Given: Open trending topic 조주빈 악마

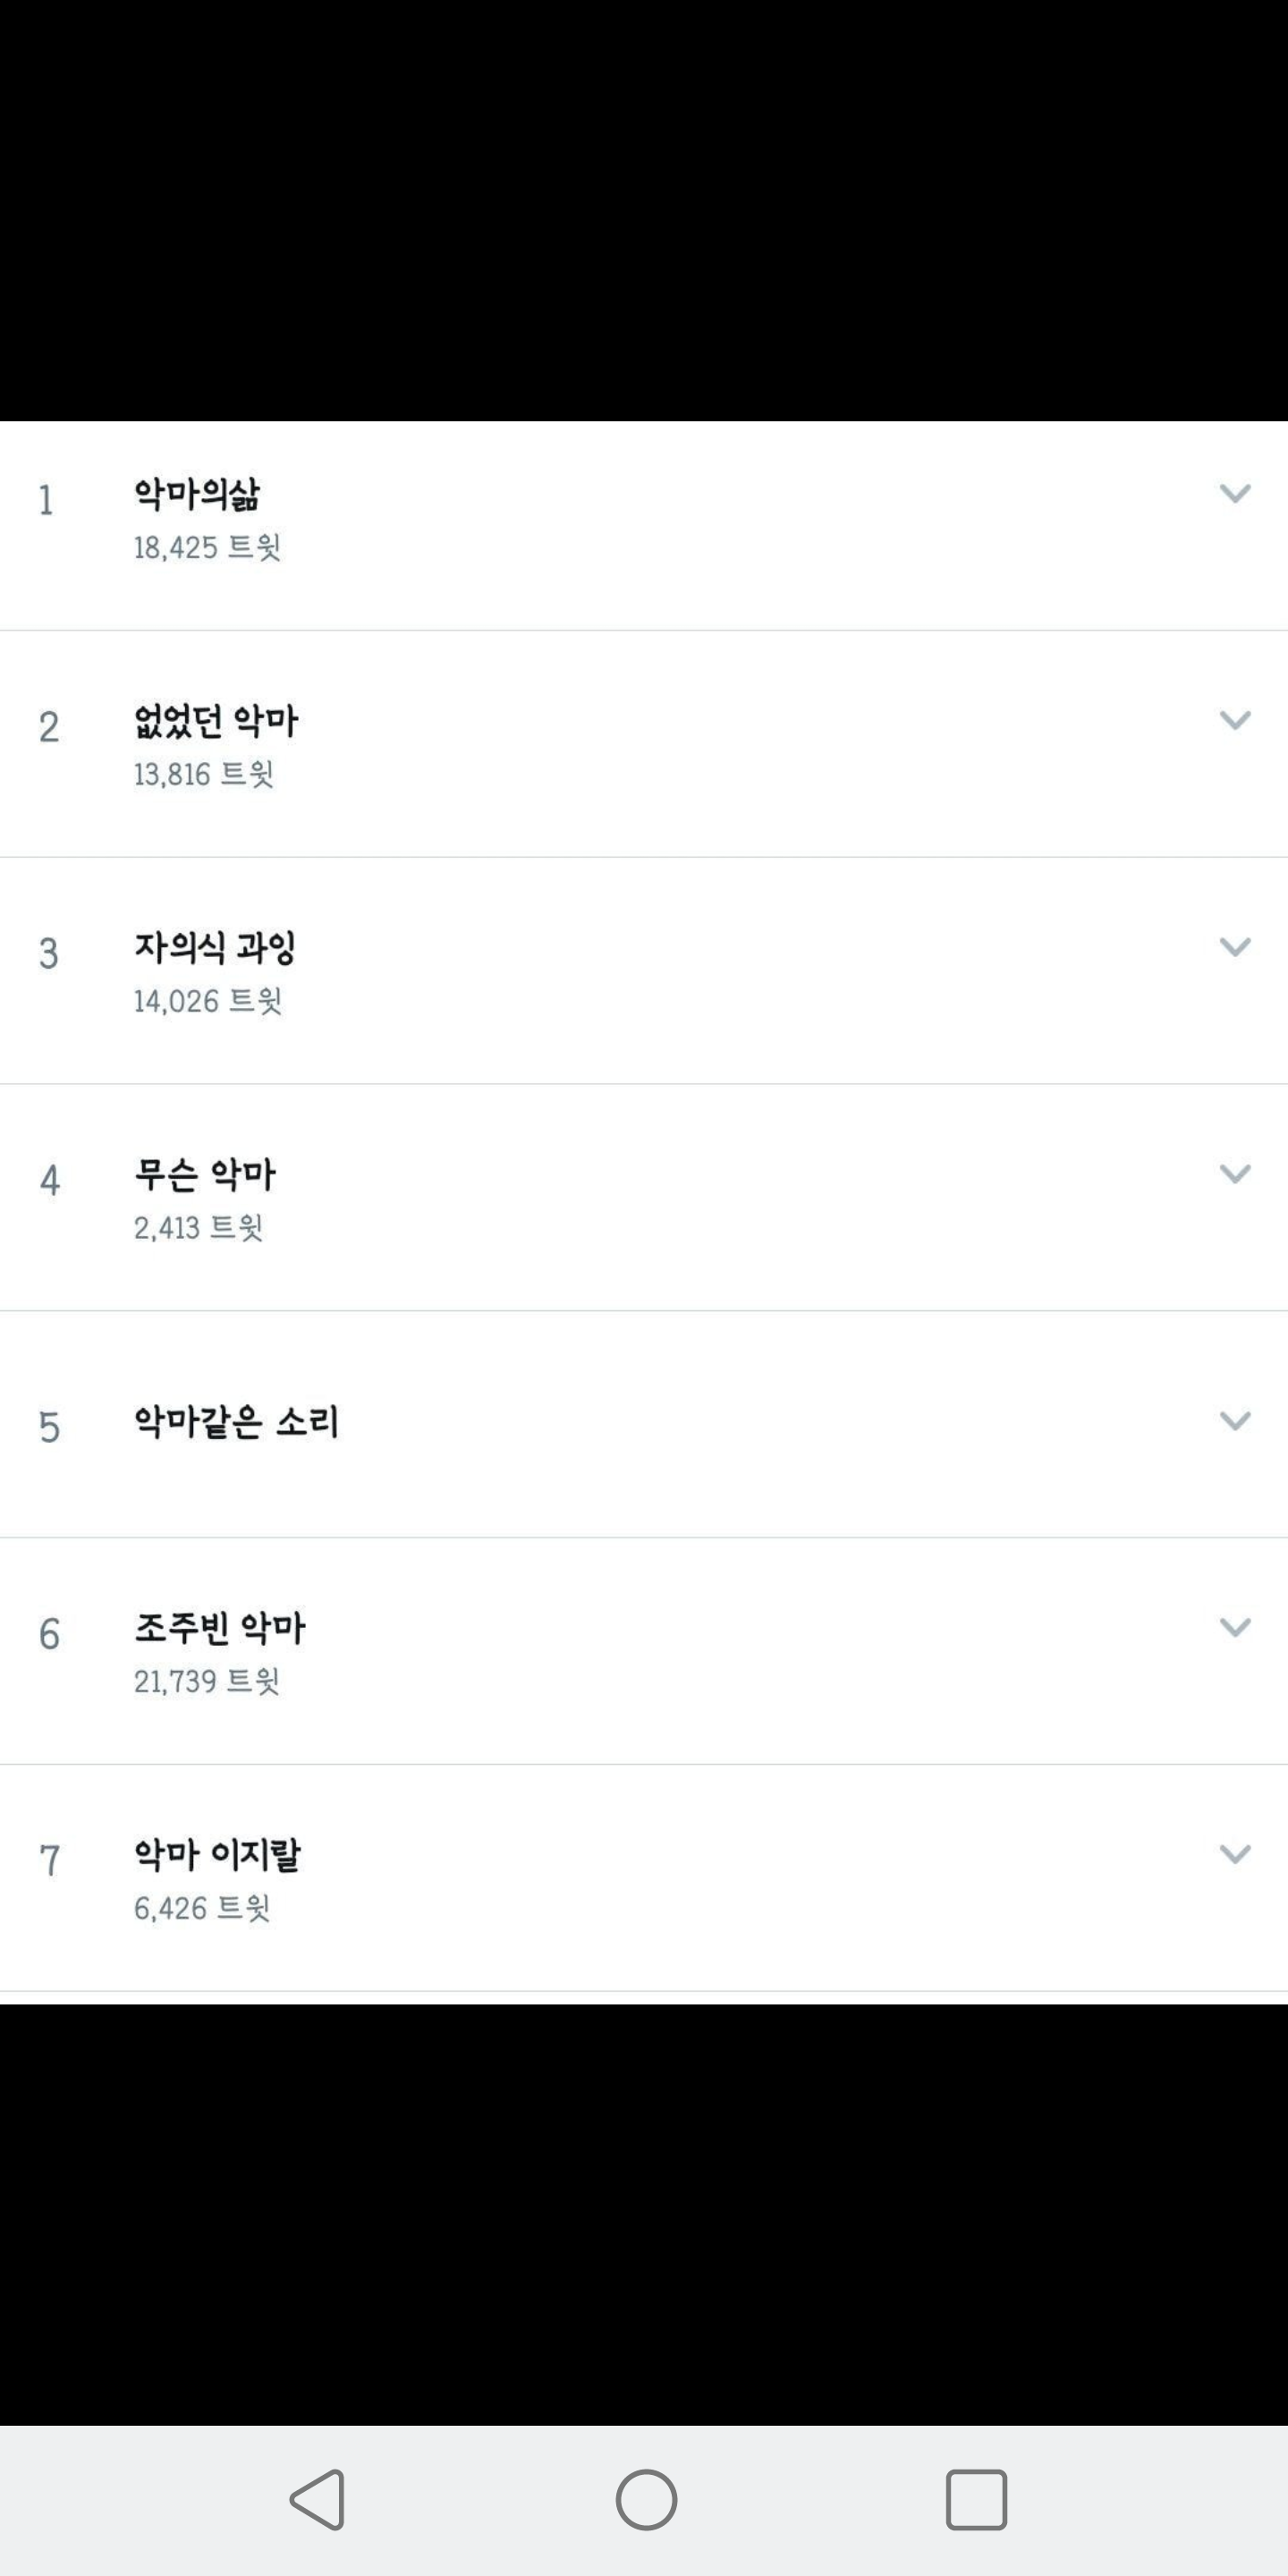Looking at the screenshot, I should point(220,1629).
